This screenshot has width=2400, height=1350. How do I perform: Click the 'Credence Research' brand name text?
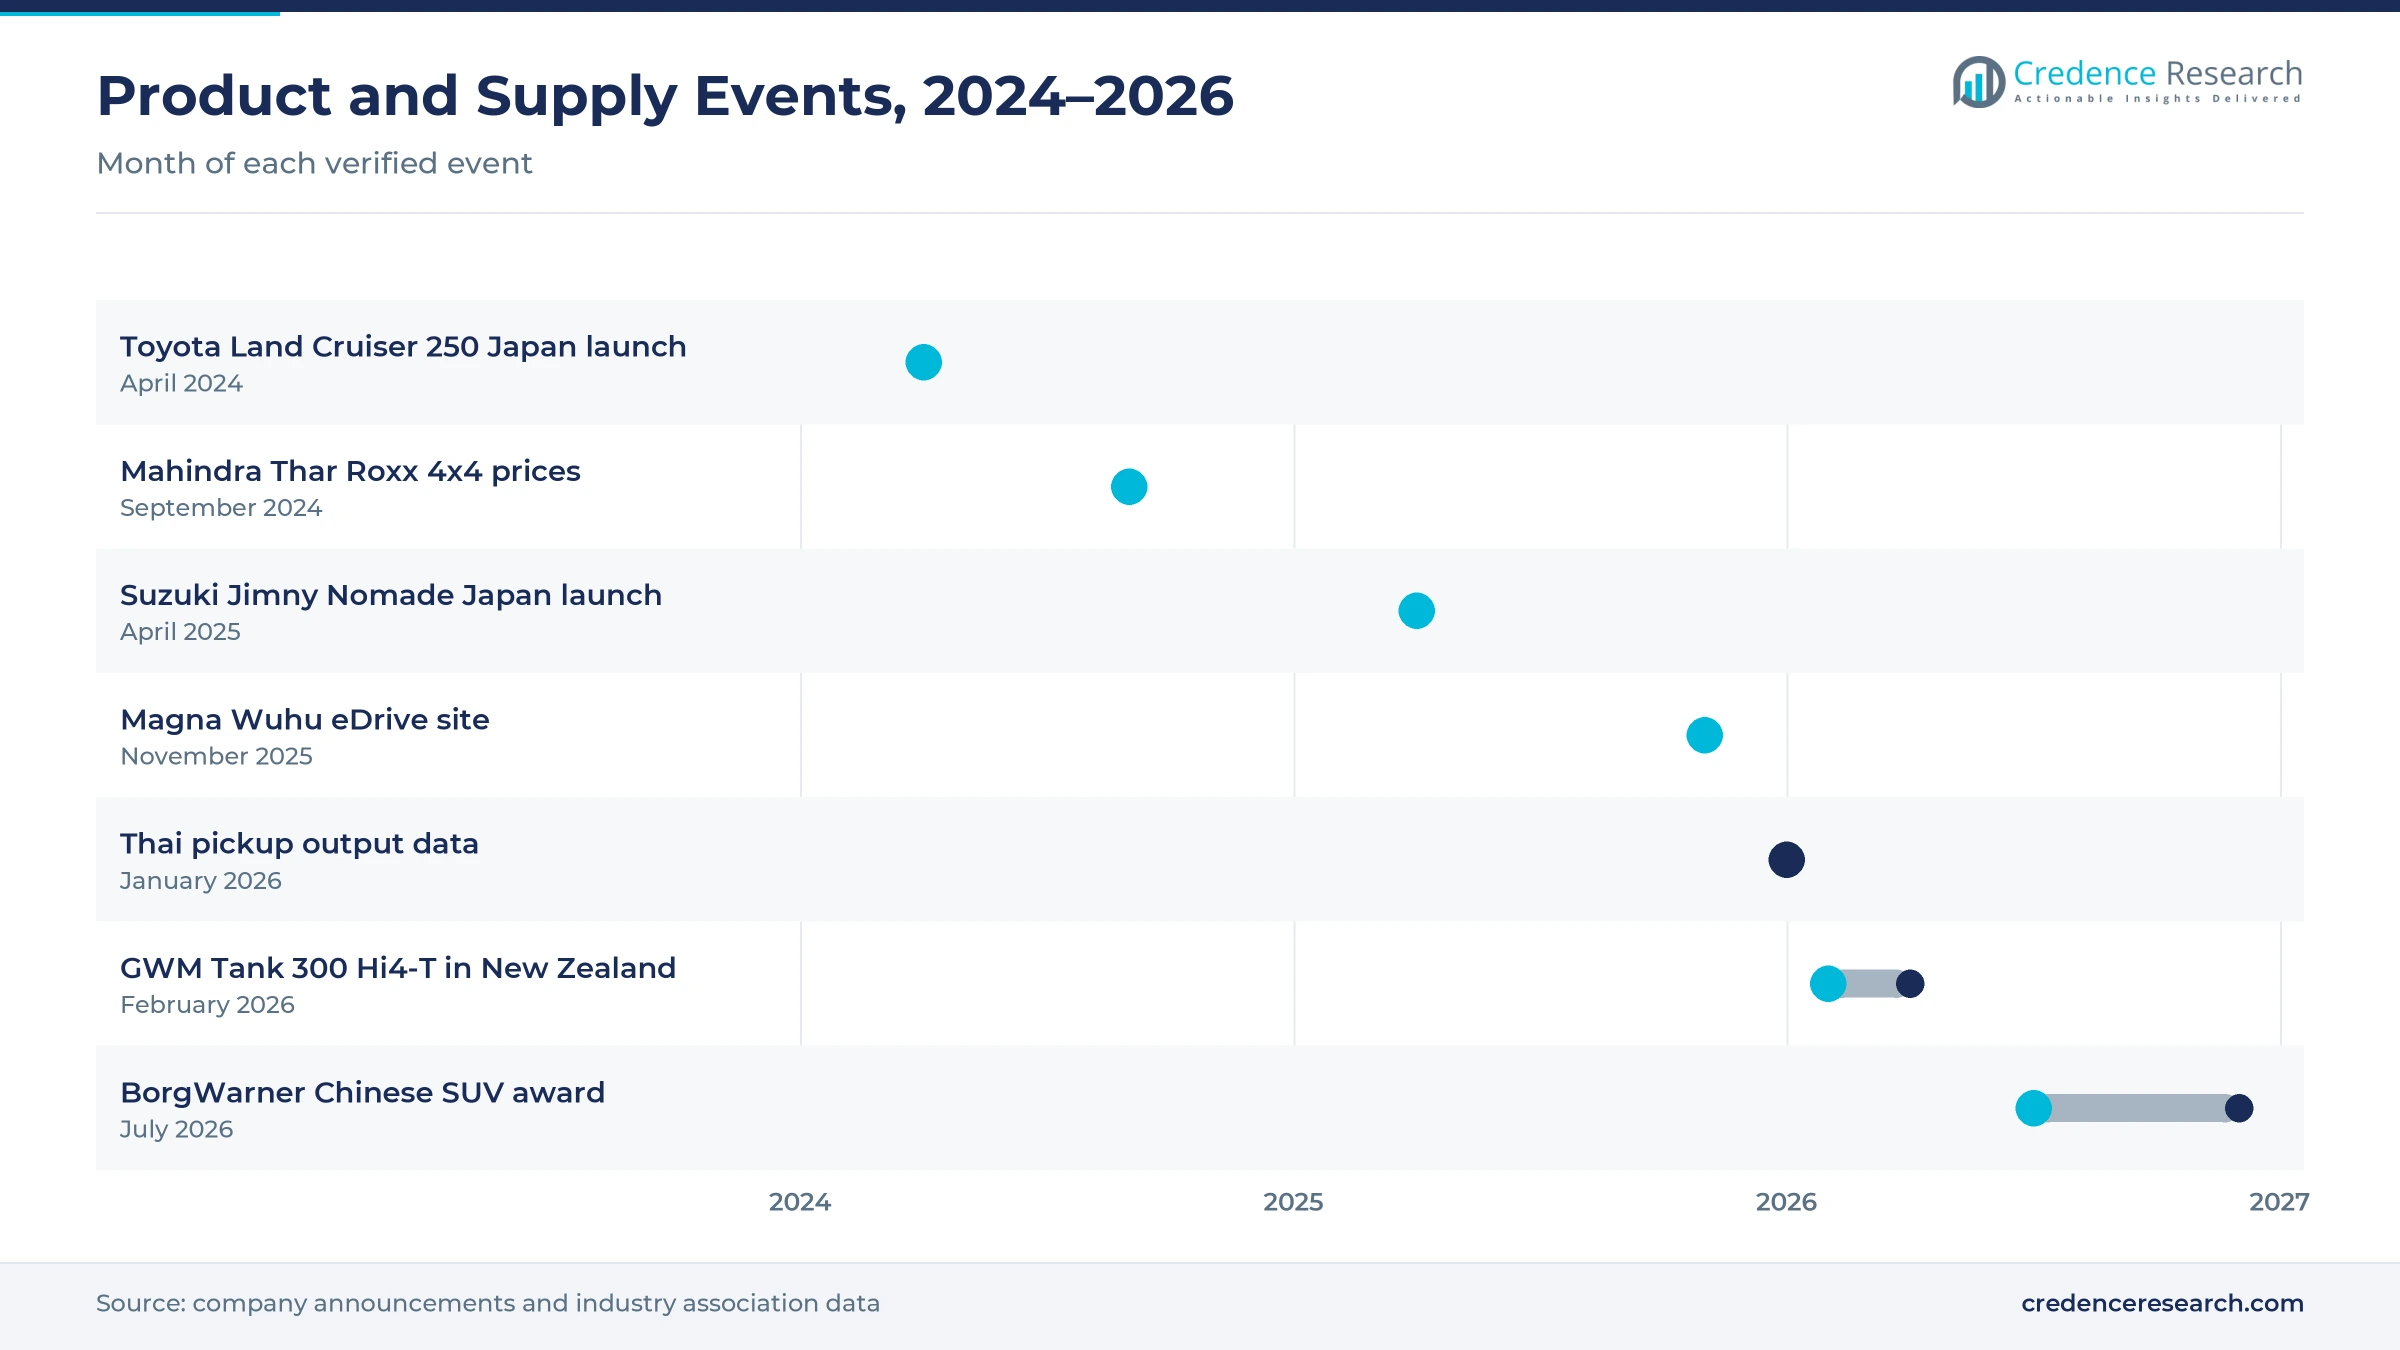point(2158,73)
